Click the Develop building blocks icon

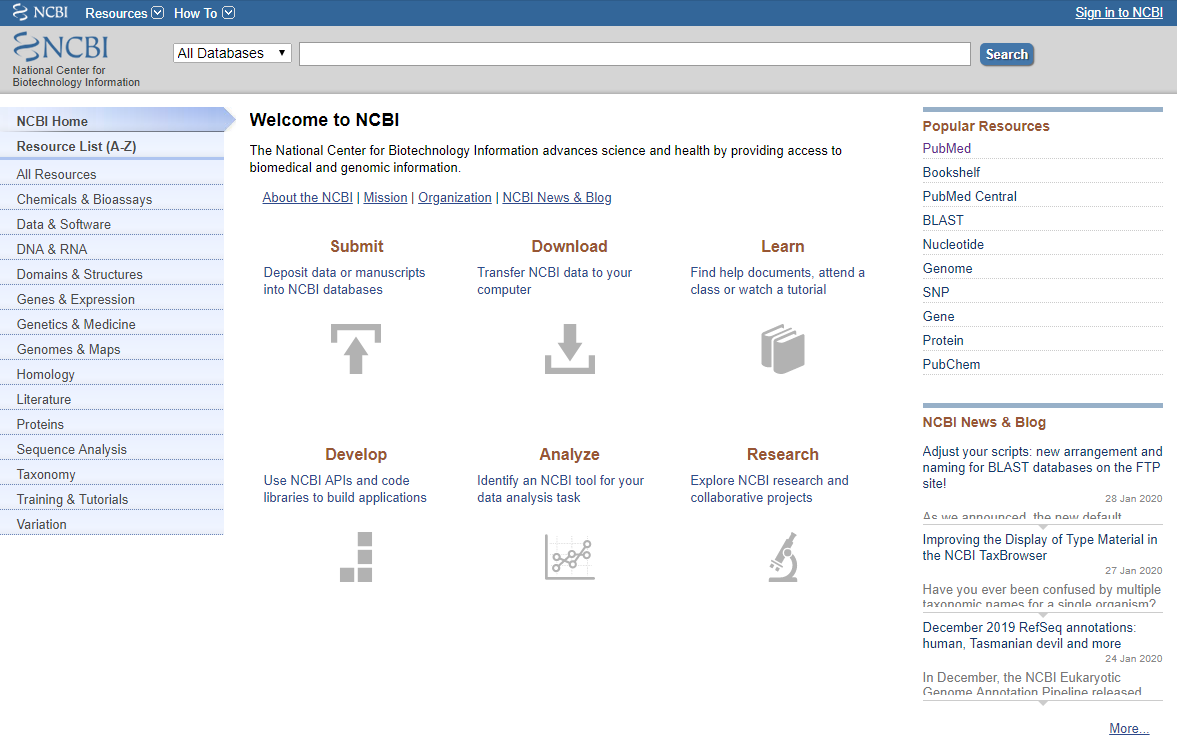click(x=356, y=557)
